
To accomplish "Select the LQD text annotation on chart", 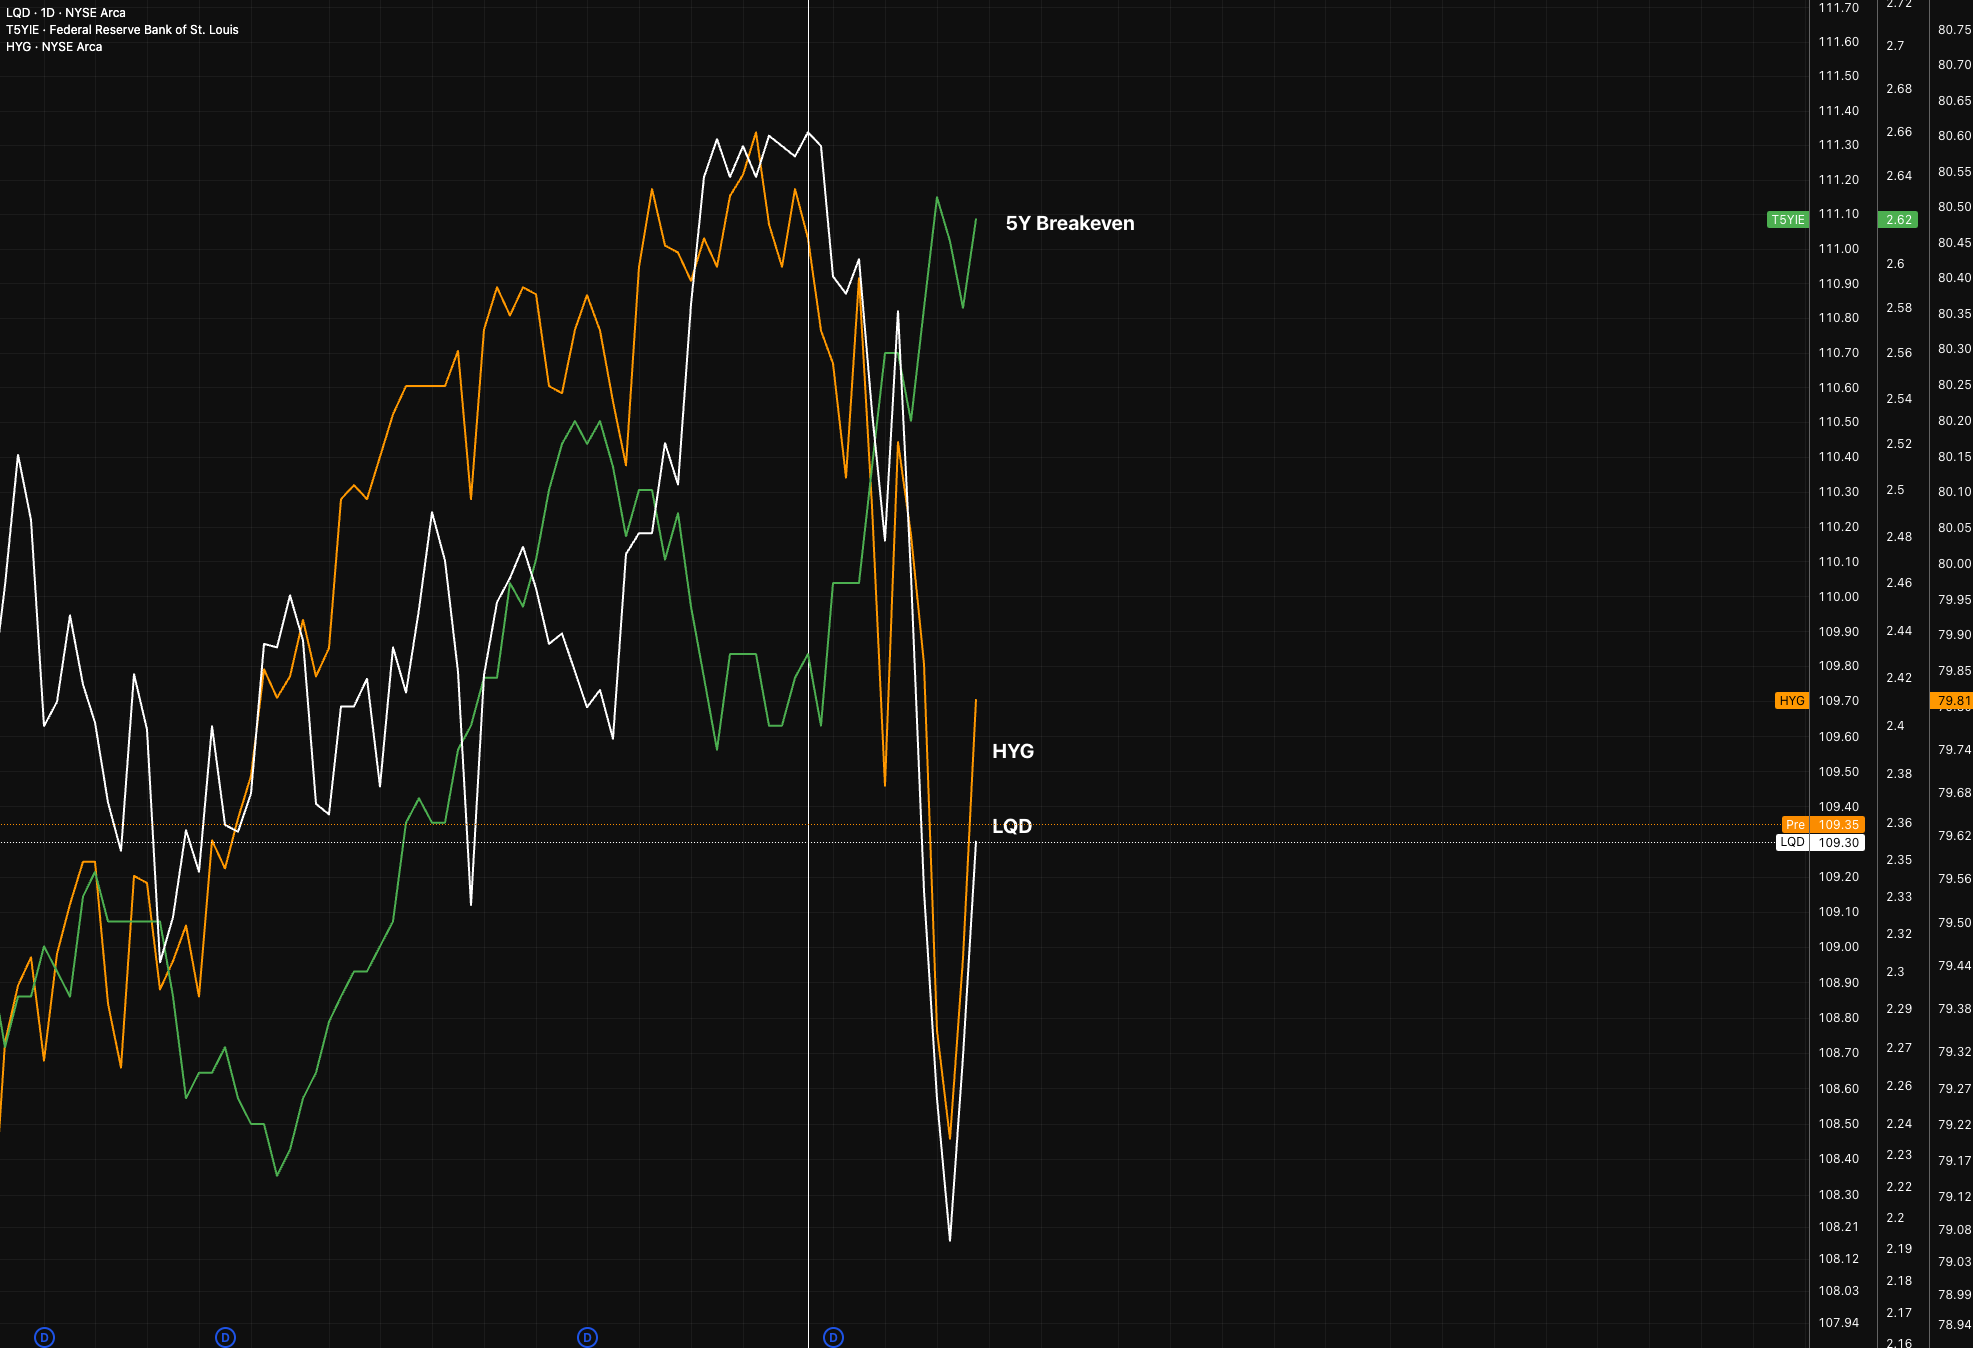I will tap(1011, 826).
